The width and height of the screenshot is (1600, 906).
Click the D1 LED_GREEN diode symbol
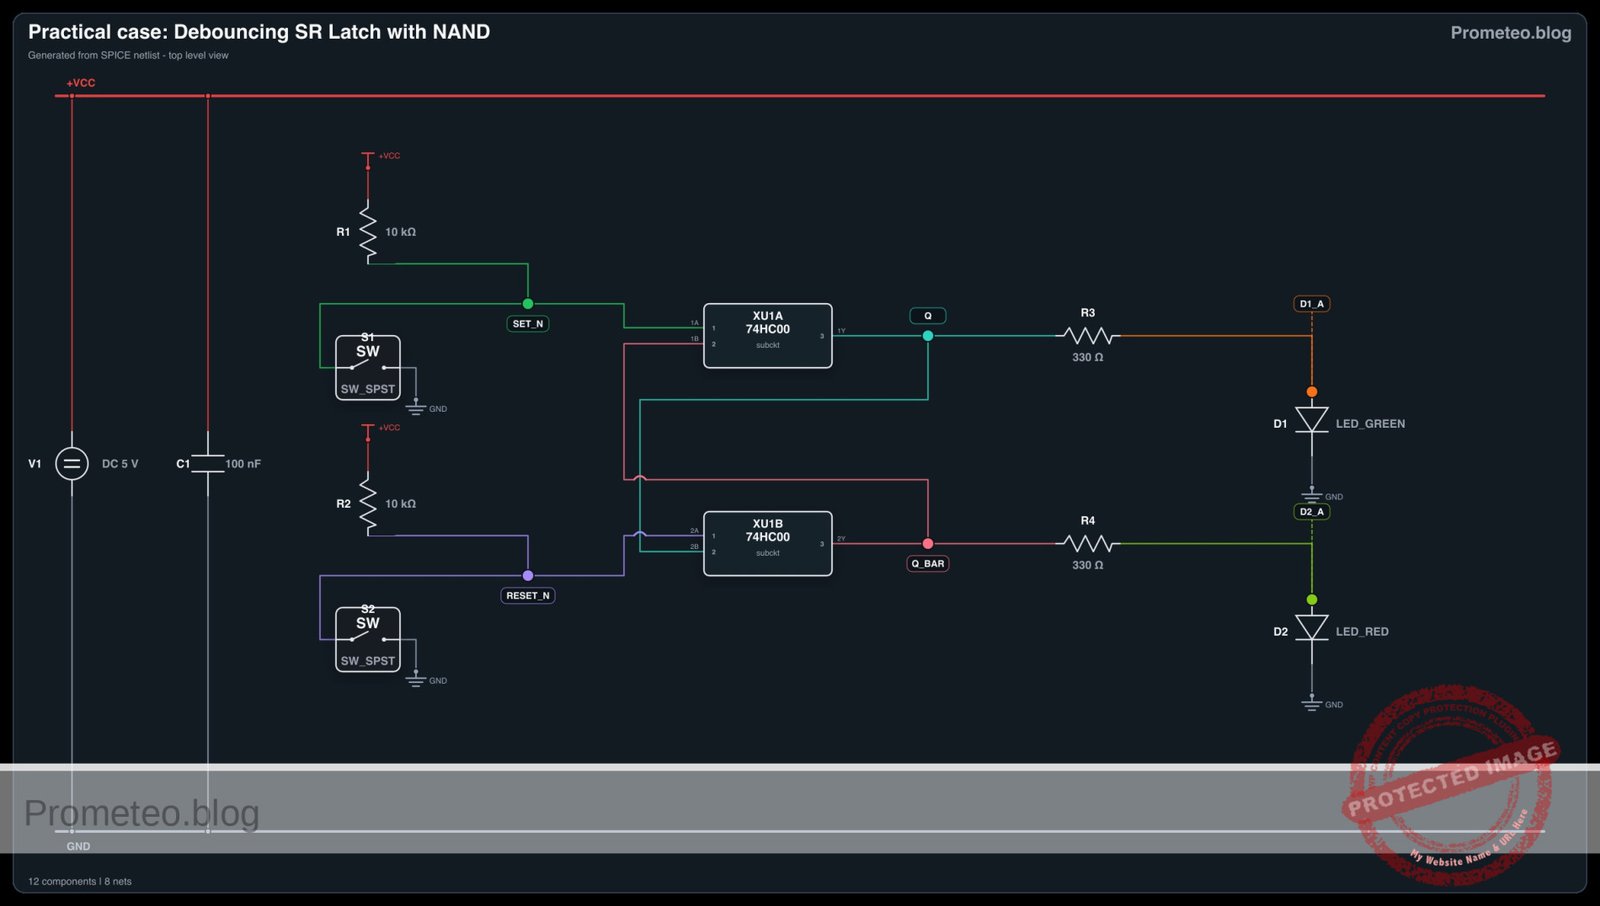click(1312, 420)
